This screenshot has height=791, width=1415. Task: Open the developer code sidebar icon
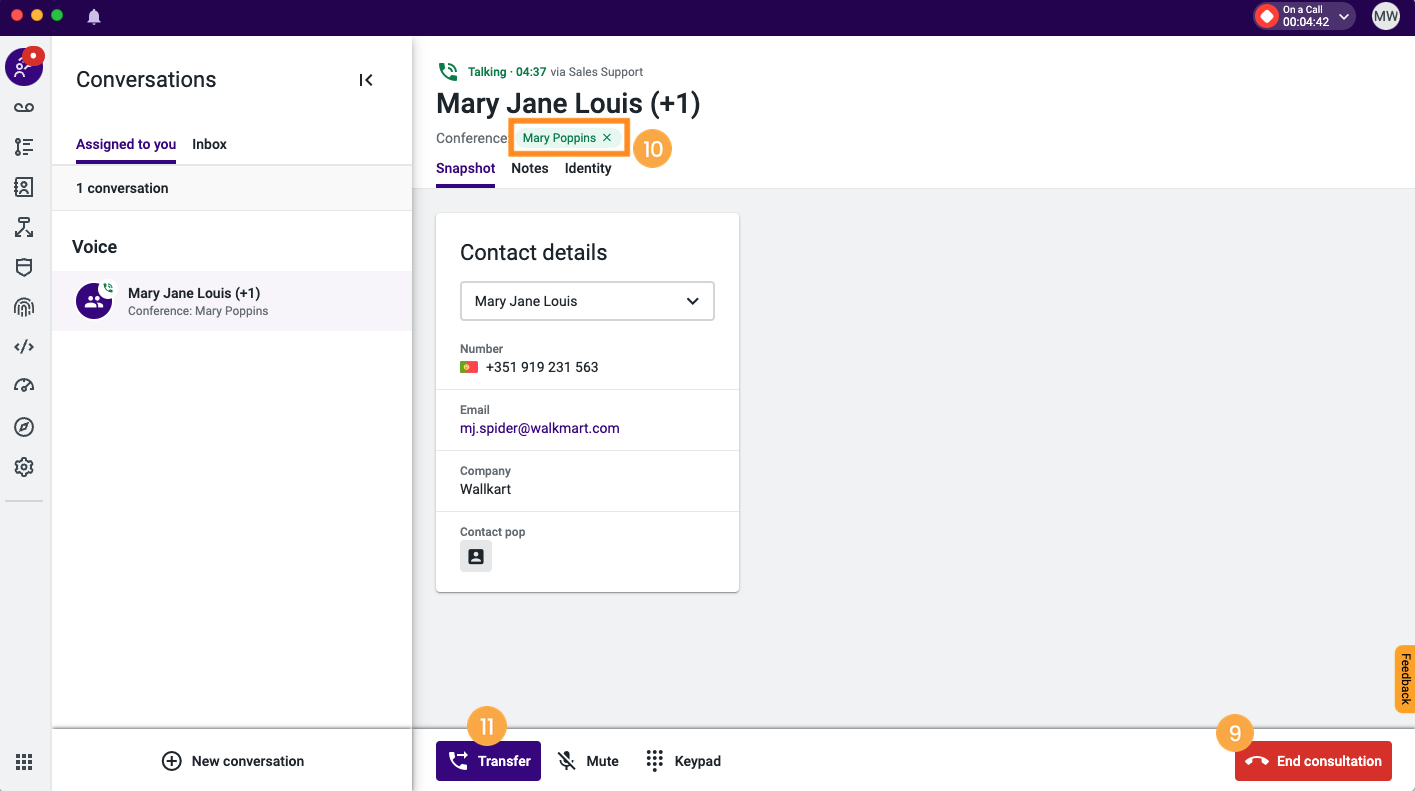[x=24, y=346]
